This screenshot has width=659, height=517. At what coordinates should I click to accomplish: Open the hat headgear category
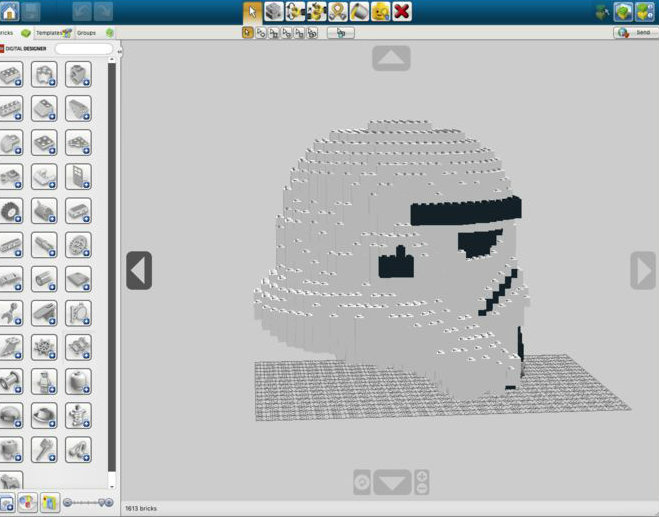[44, 416]
